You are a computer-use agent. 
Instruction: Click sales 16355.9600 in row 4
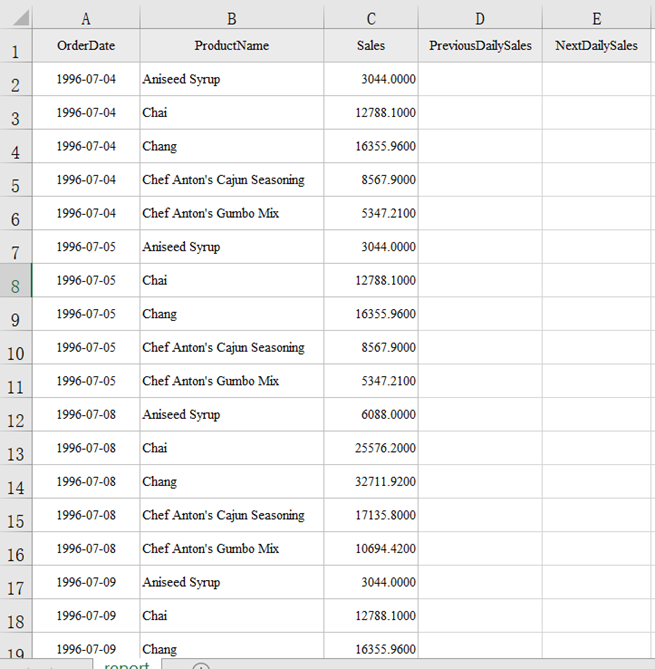click(x=385, y=146)
